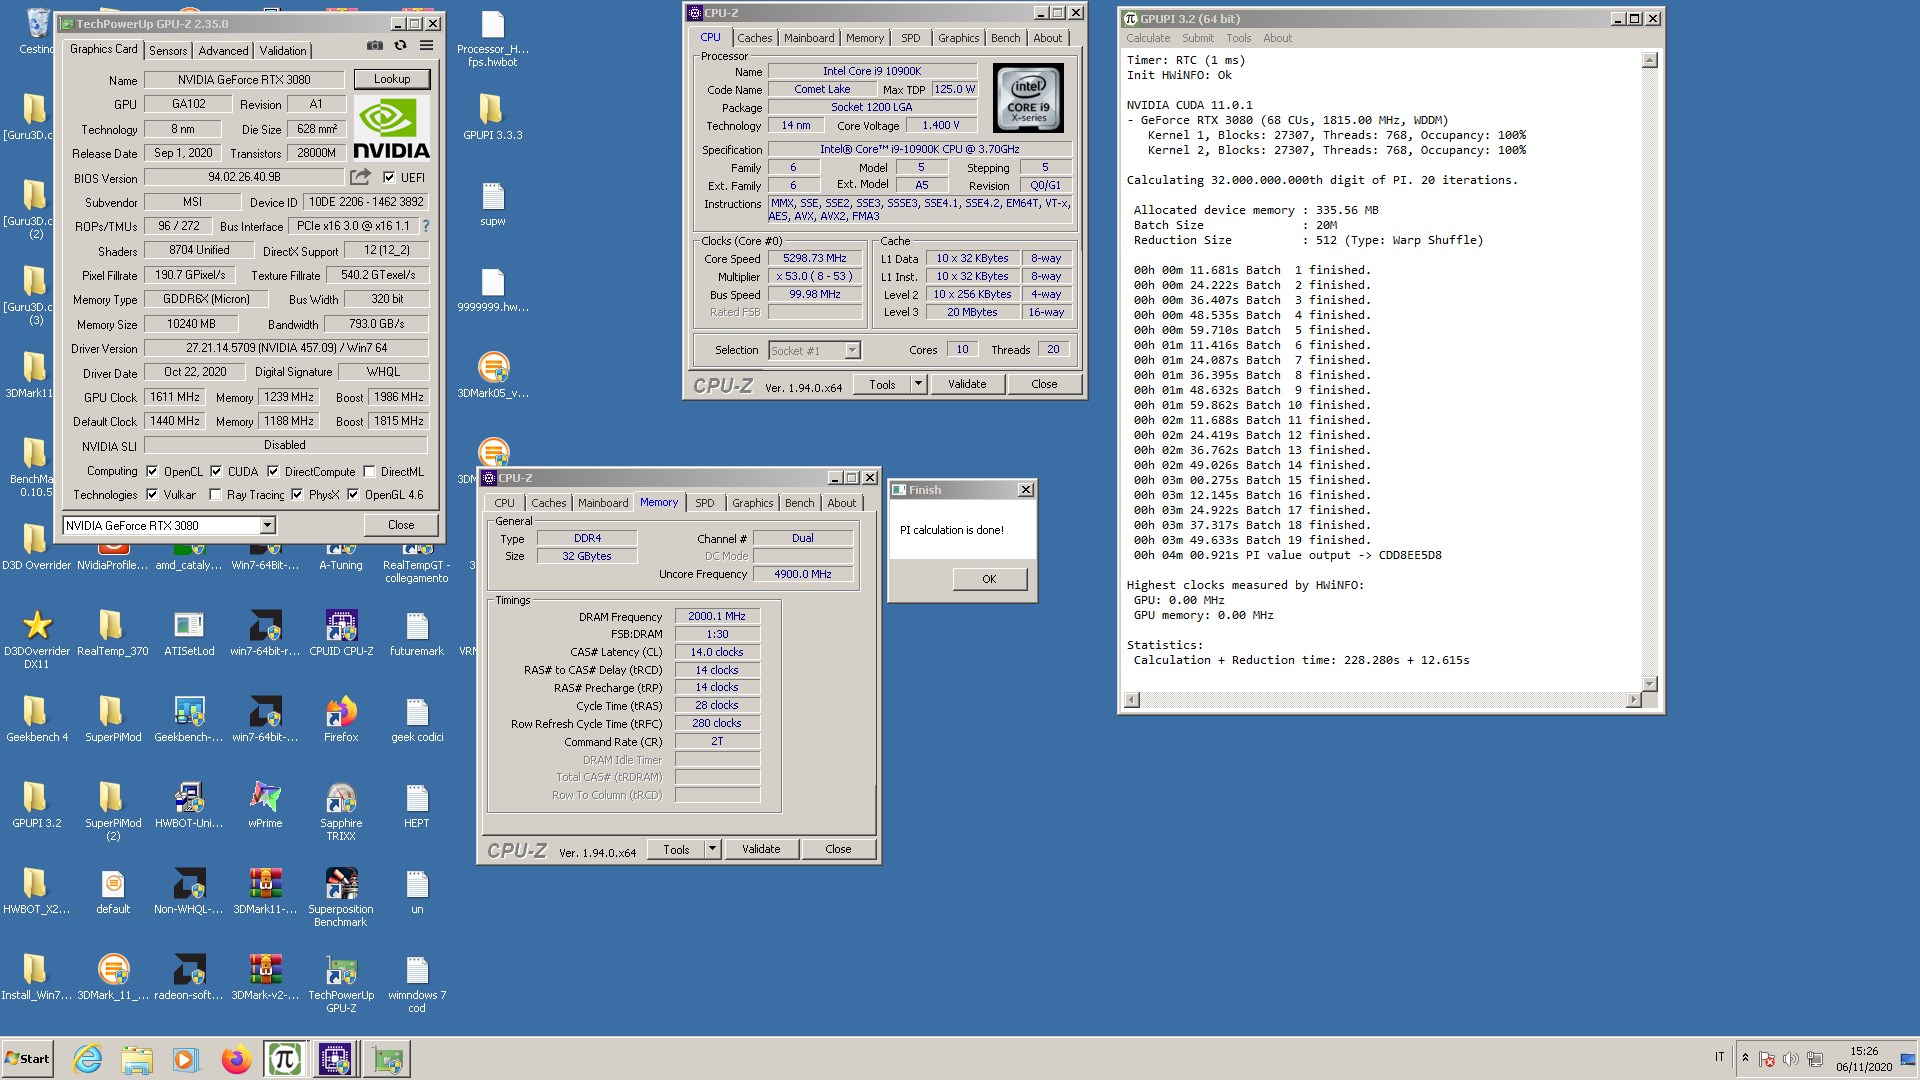
Task: Click the Windows Explorer taskbar icon
Action: [137, 1059]
